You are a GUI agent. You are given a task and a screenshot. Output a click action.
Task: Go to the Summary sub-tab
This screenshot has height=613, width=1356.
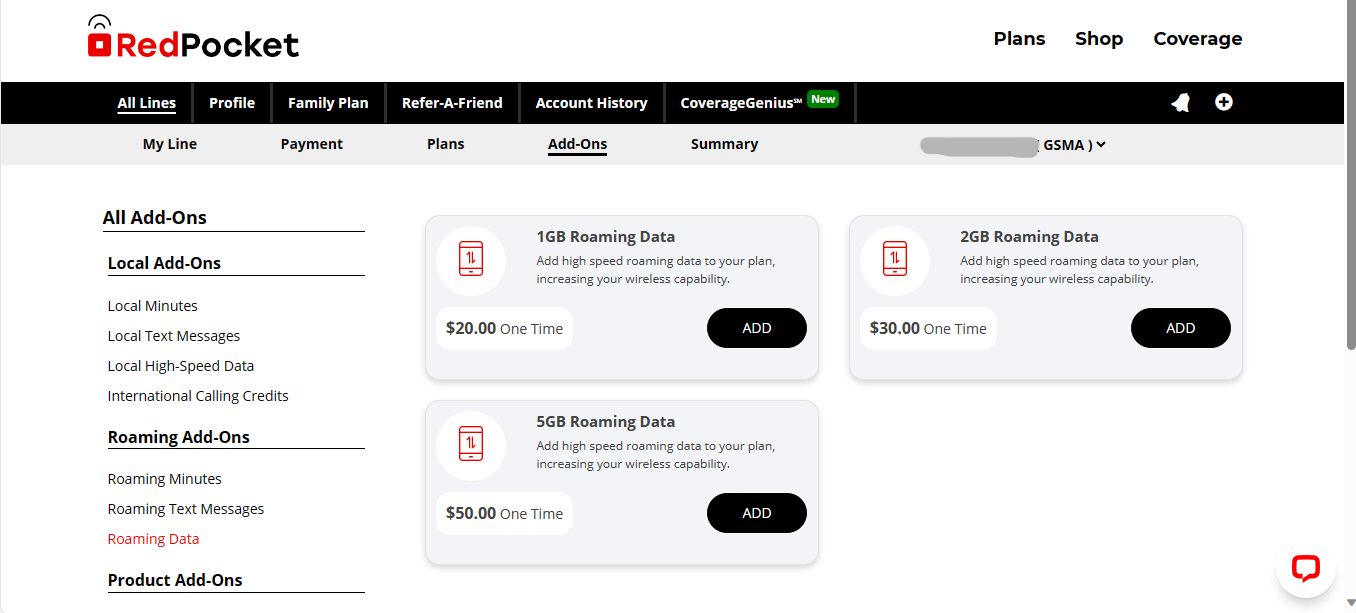click(724, 144)
